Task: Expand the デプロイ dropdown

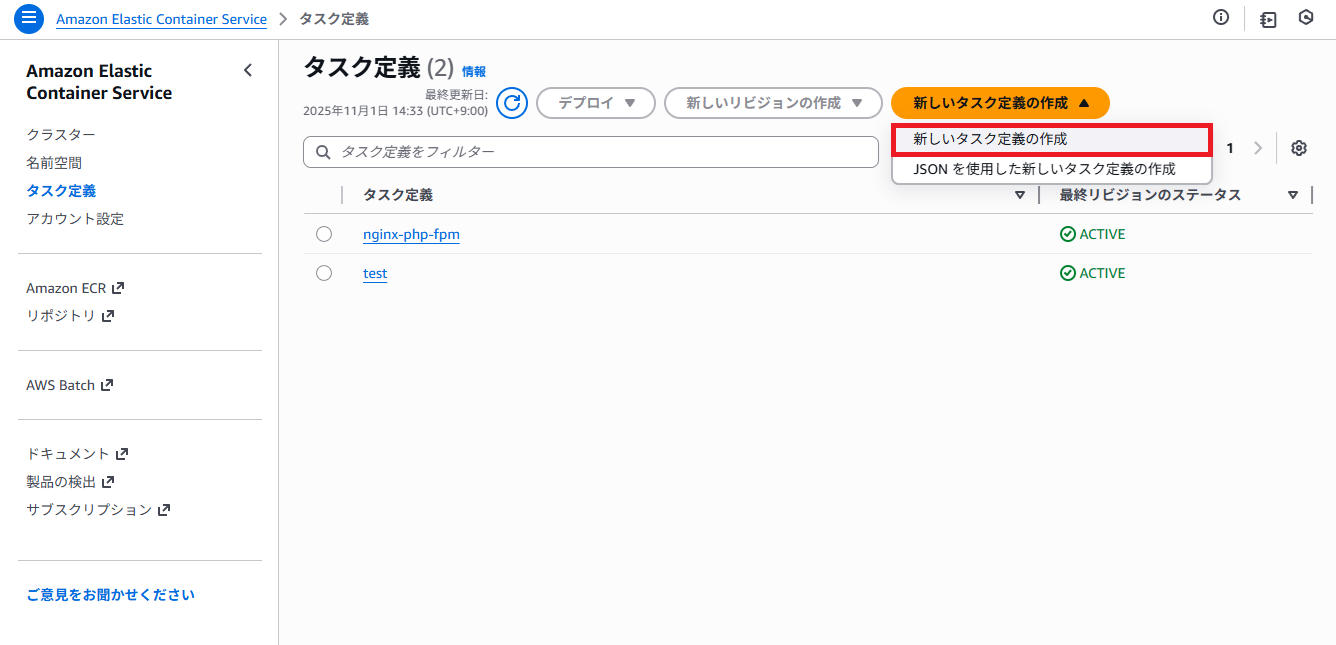Action: click(596, 103)
